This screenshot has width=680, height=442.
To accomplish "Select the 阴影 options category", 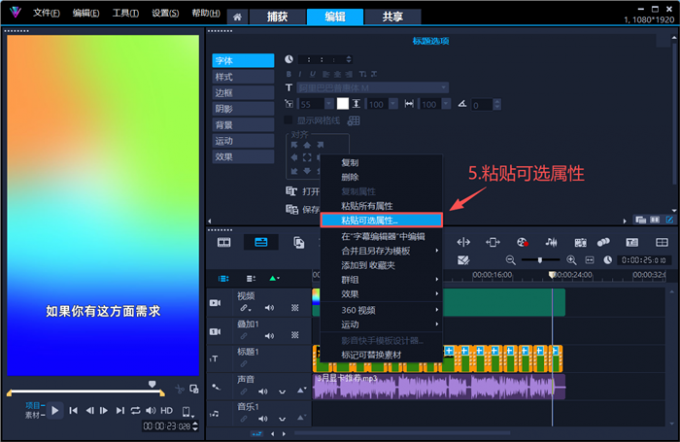I will (x=243, y=109).
